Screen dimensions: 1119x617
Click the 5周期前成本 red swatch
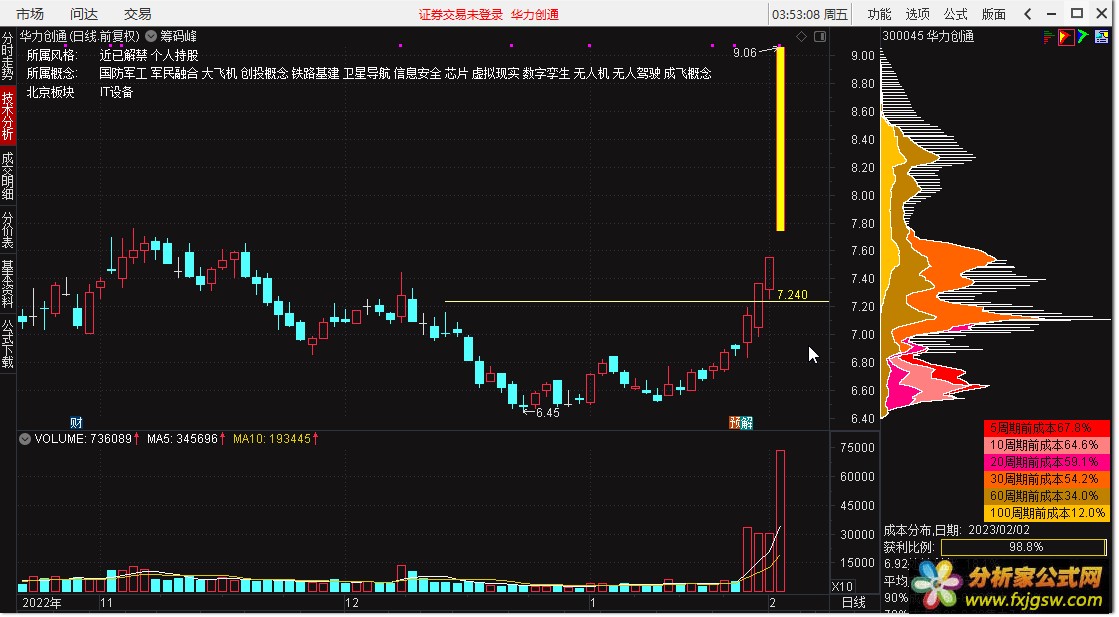point(1045,428)
